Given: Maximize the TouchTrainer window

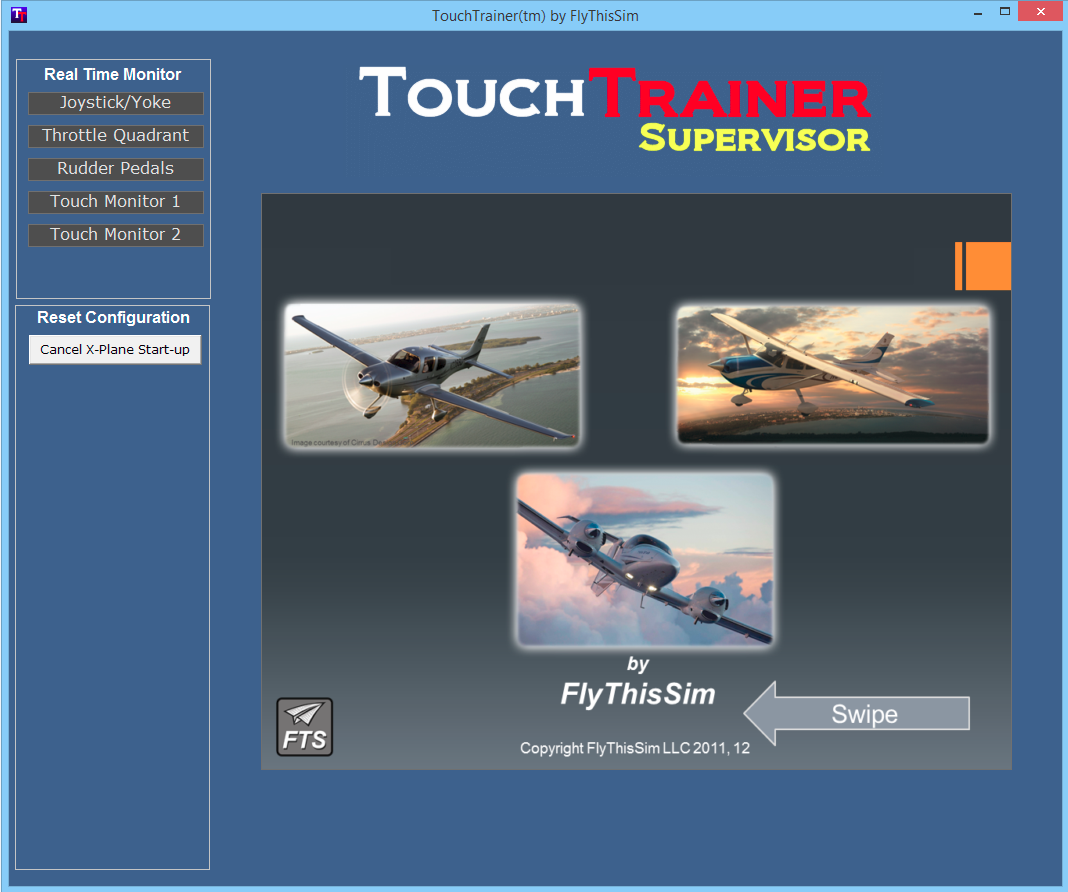Looking at the screenshot, I should coord(1005,12).
